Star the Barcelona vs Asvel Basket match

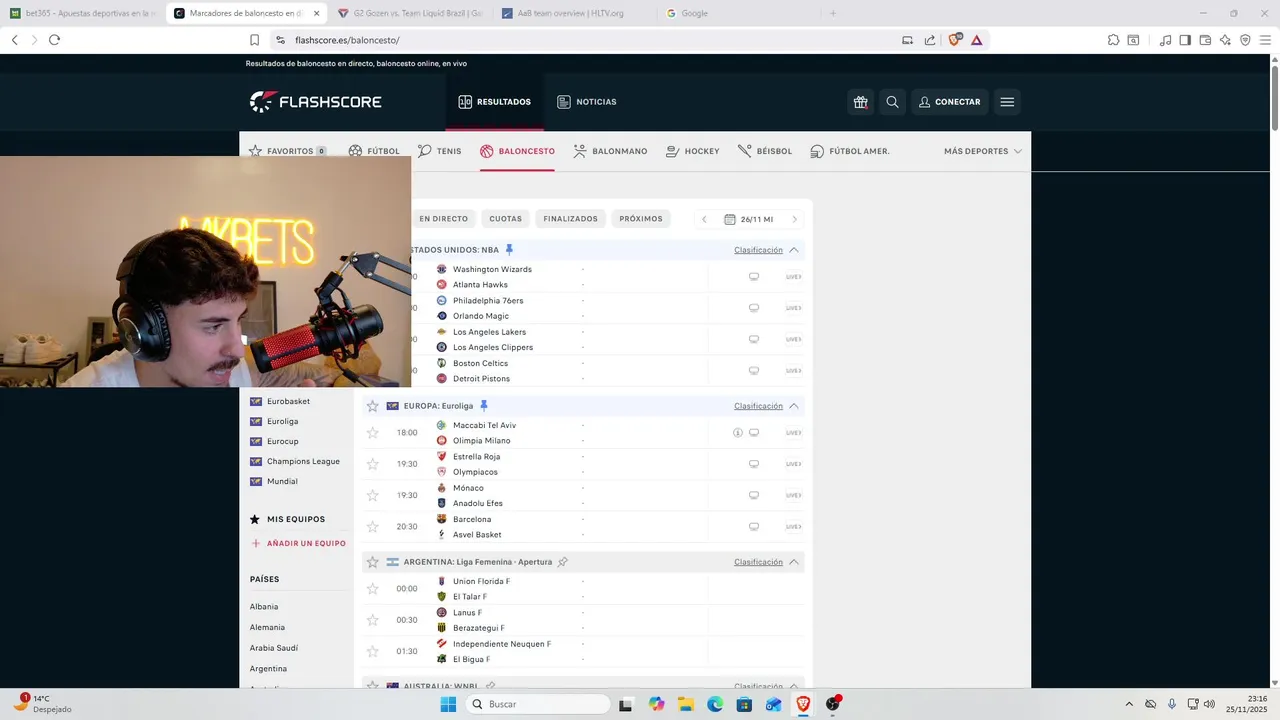pyautogui.click(x=373, y=527)
